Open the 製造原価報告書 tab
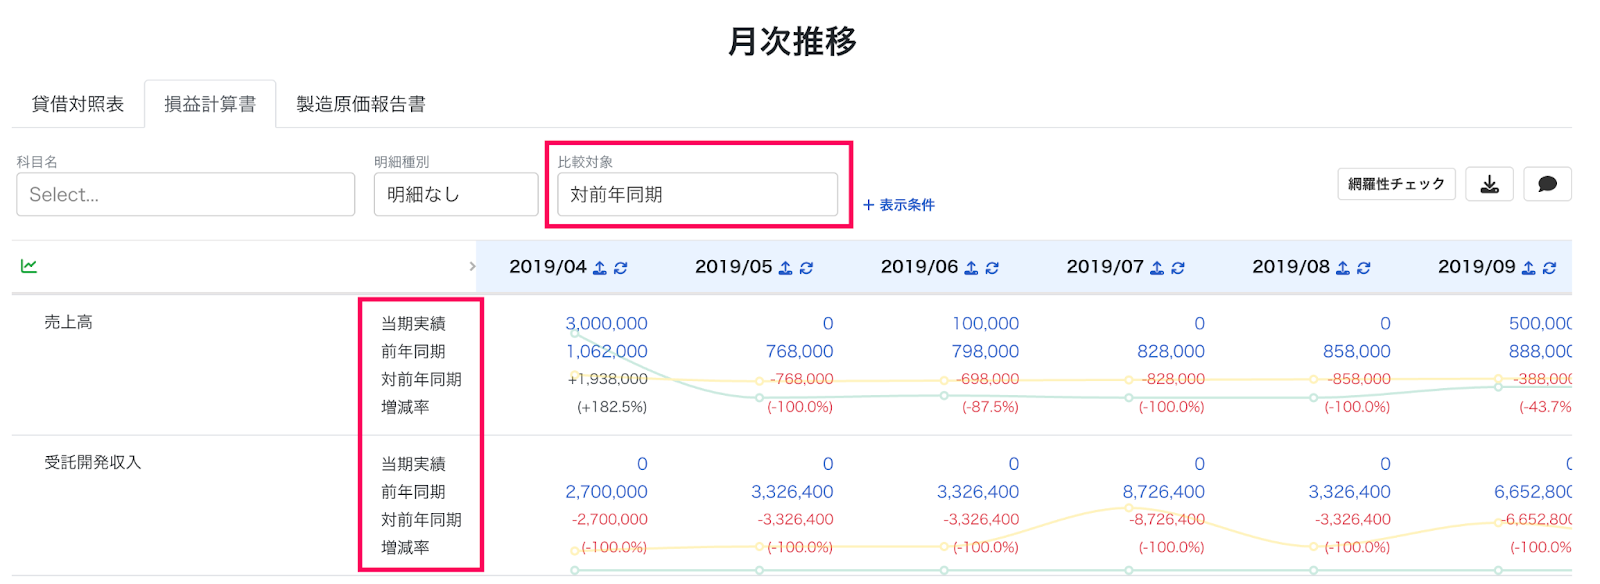Image resolution: width=1600 pixels, height=584 pixels. 361,104
